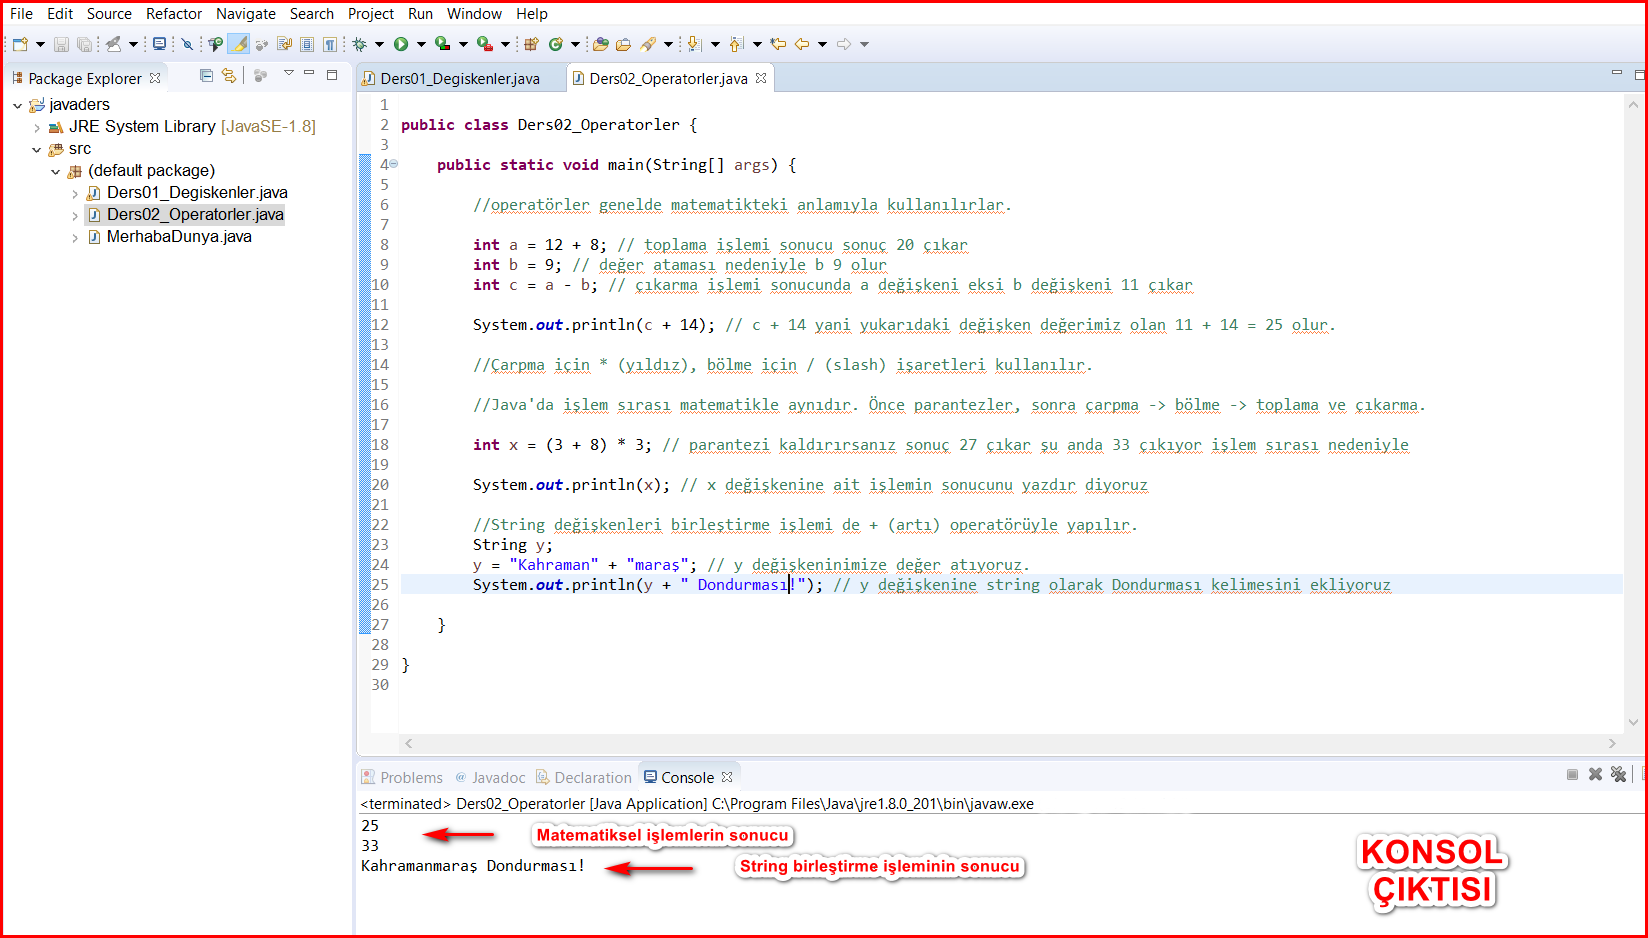Open the New file dropdown arrow
Viewport: 1648px width, 938px height.
(x=40, y=44)
